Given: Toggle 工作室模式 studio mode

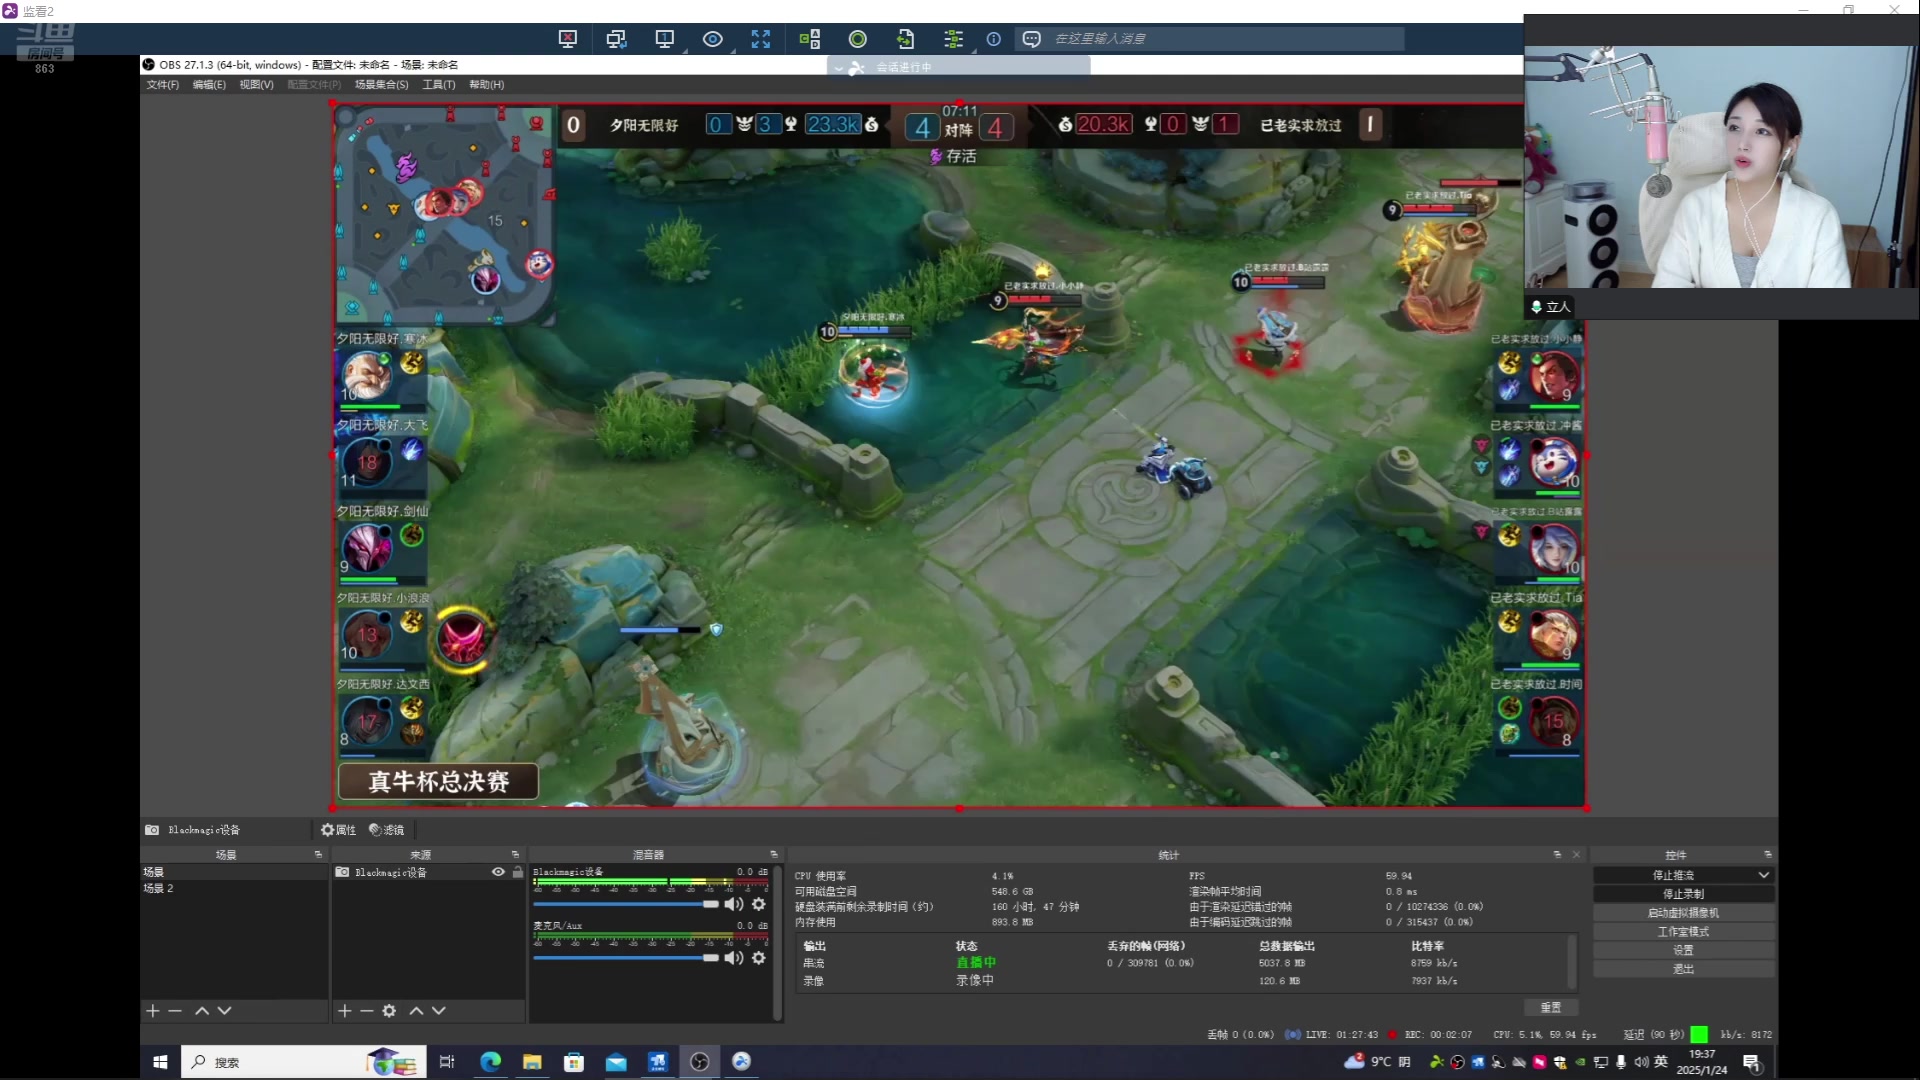Looking at the screenshot, I should 1684,933.
